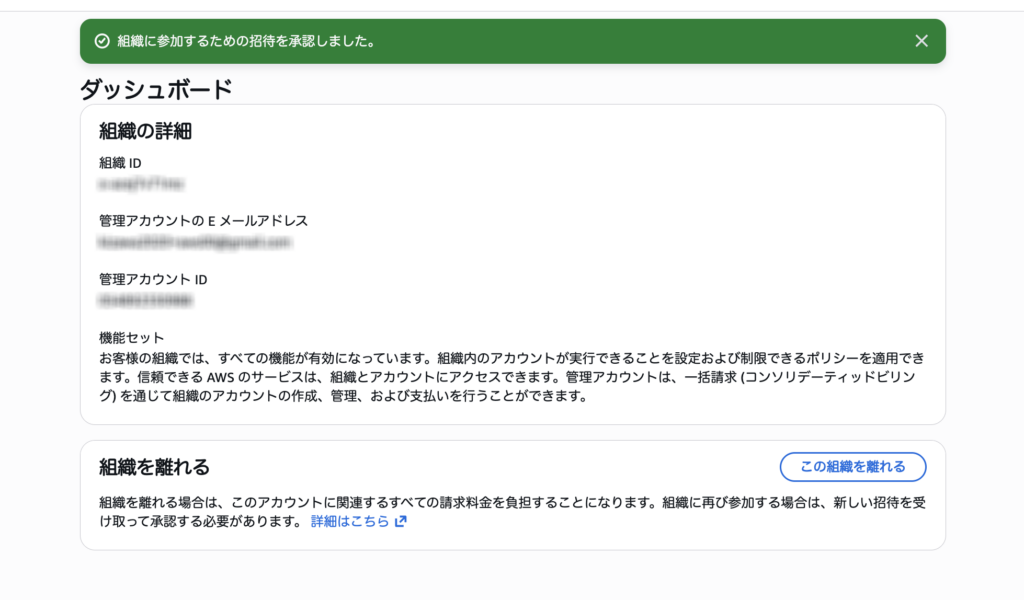Select the 組織の詳細 panel heading

click(145, 131)
